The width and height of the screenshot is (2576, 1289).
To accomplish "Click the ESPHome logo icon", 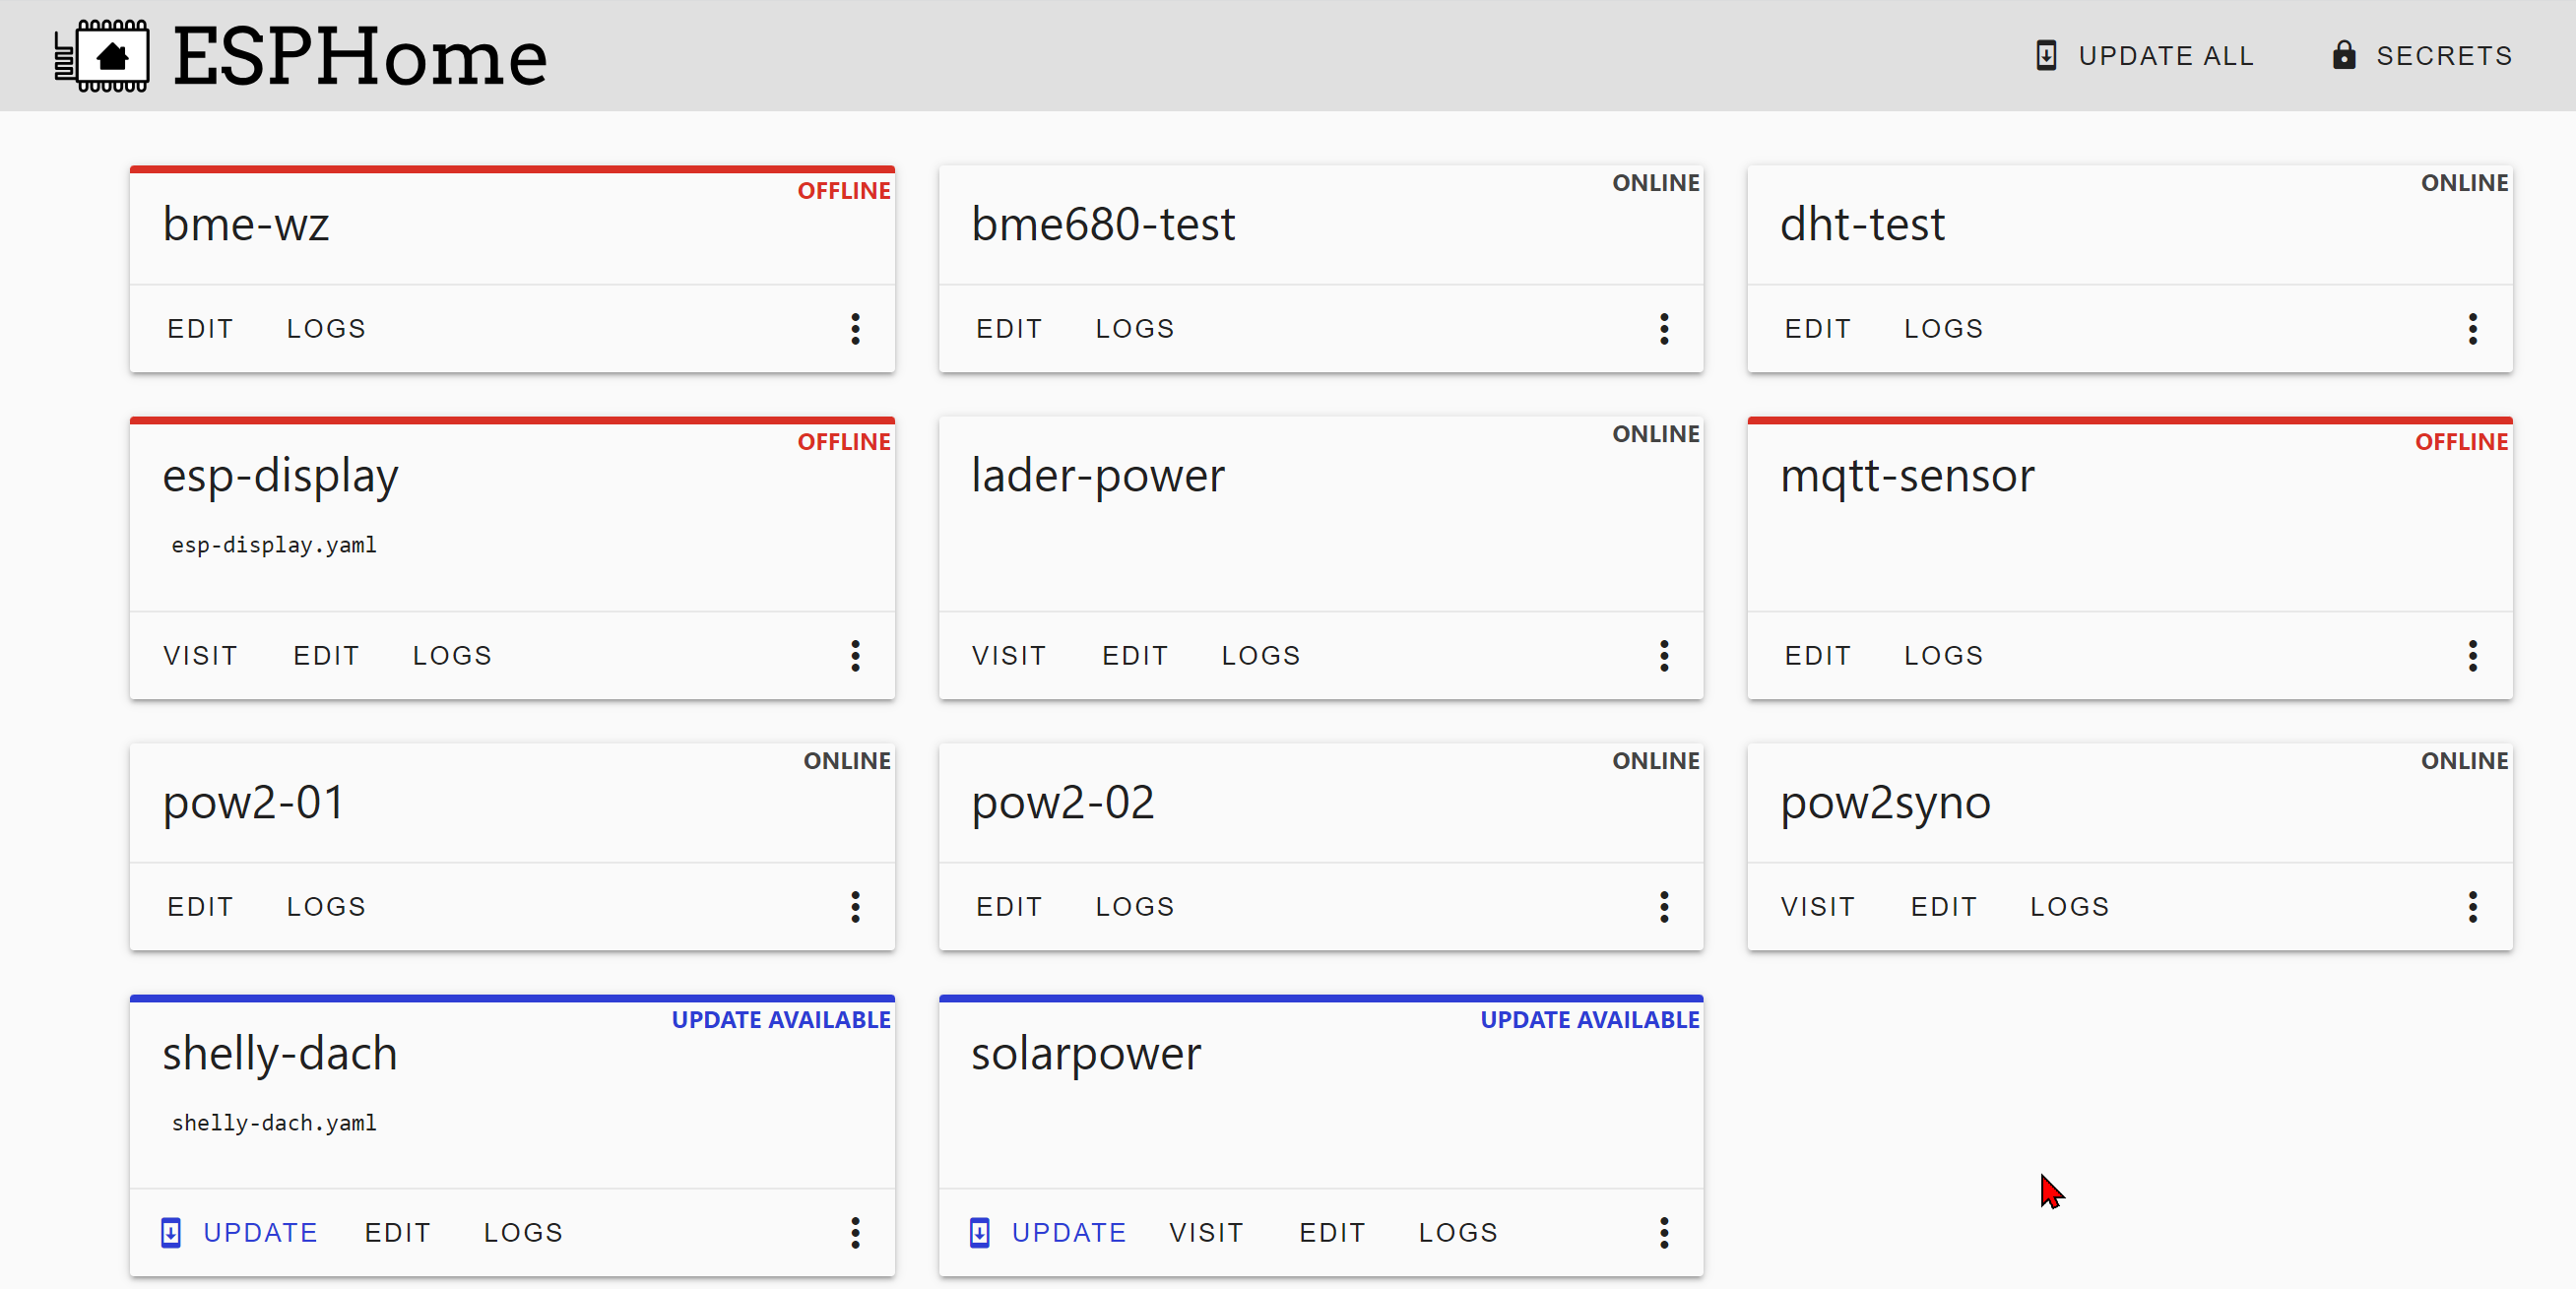I will click(x=102, y=56).
